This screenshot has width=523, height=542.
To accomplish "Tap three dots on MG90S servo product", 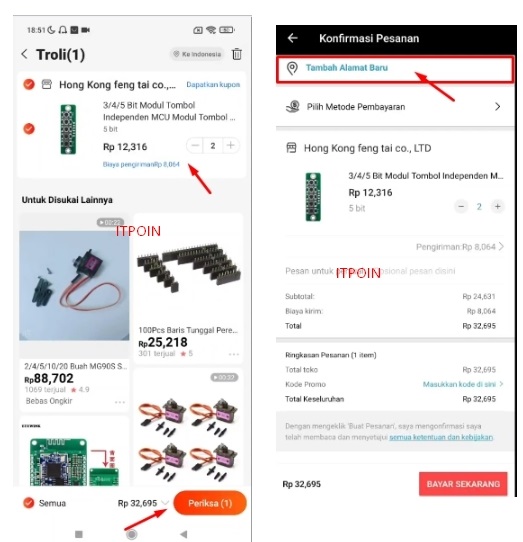I will coord(120,402).
